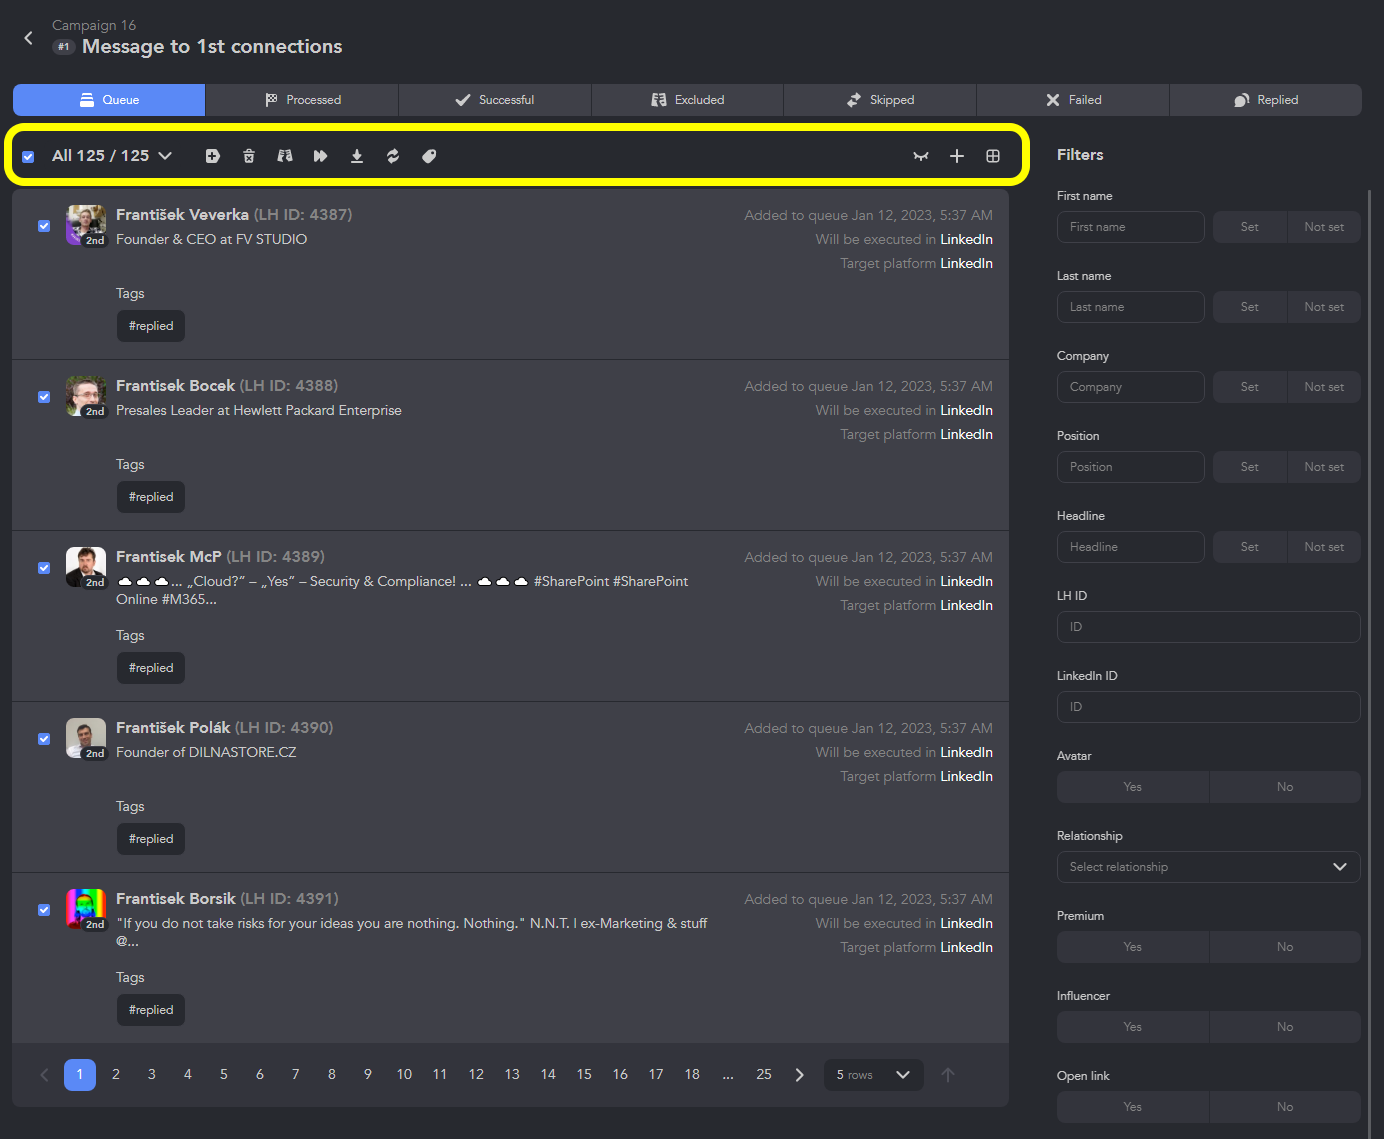This screenshot has height=1139, width=1384.
Task: Toggle the select-all checkbox beside All 125
Action: pyautogui.click(x=28, y=157)
